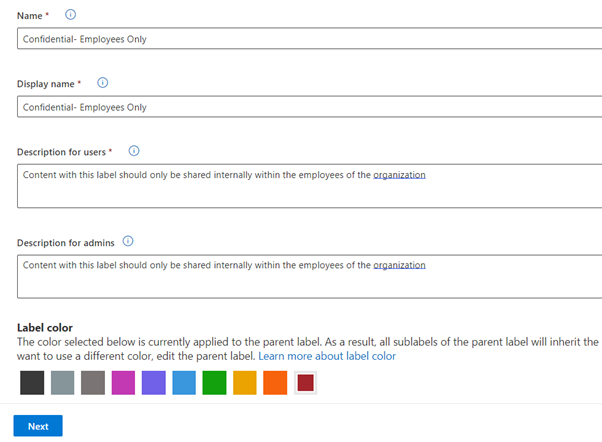The width and height of the screenshot is (602, 442).
Task: Focus the Display name input box
Action: (300, 107)
